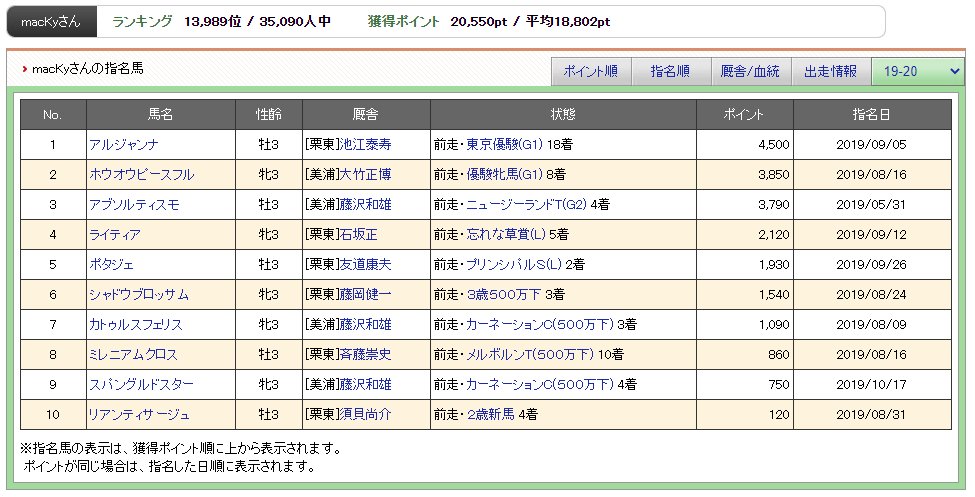Open trainer 藤沢和雄 in アブソルティスモ row
975x497 pixels.
coord(366,205)
